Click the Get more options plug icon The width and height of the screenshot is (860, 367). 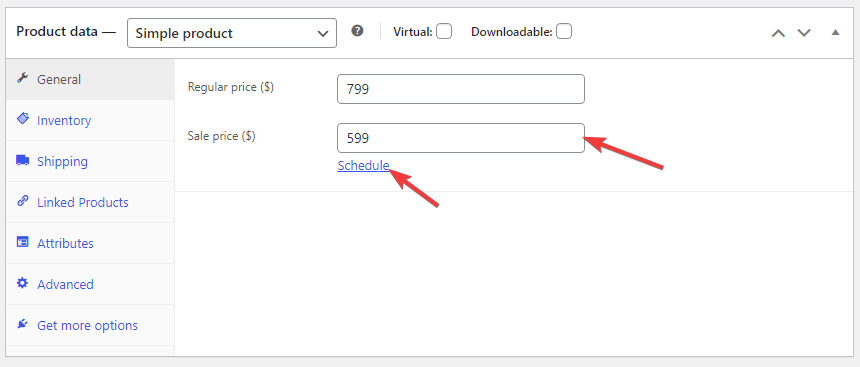tap(22, 324)
